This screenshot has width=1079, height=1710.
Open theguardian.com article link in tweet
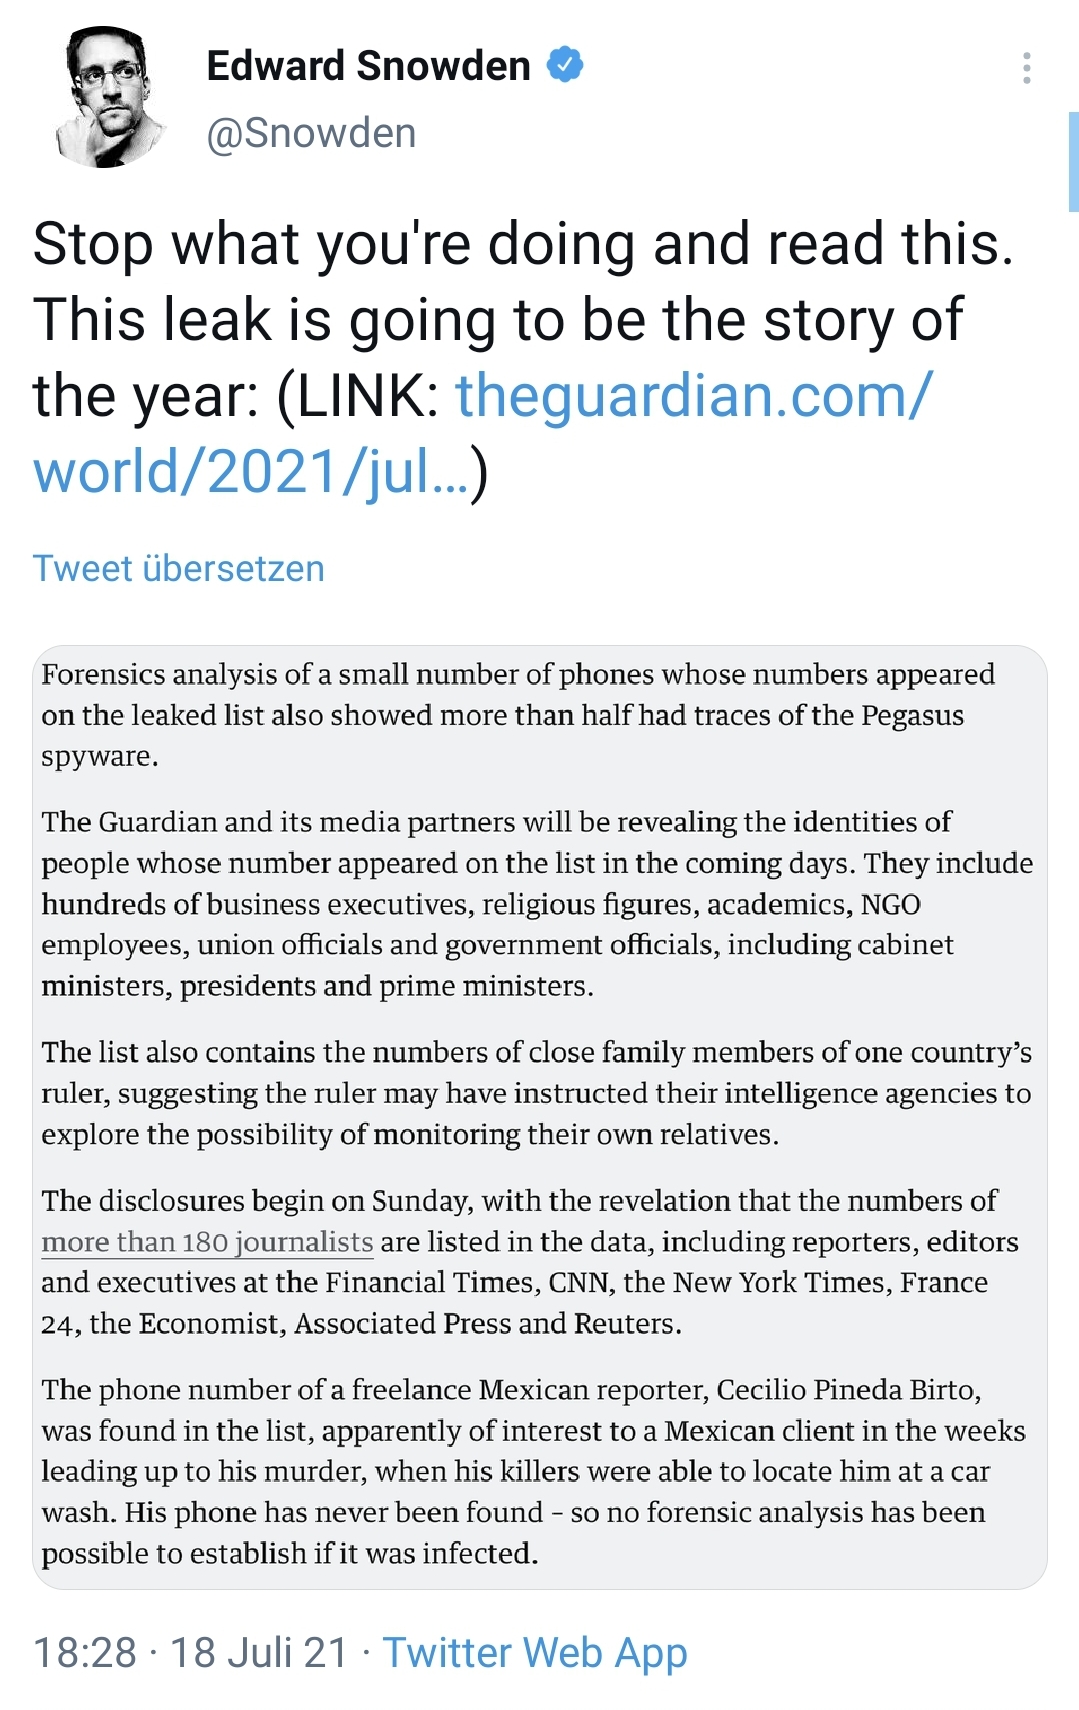(x=694, y=396)
